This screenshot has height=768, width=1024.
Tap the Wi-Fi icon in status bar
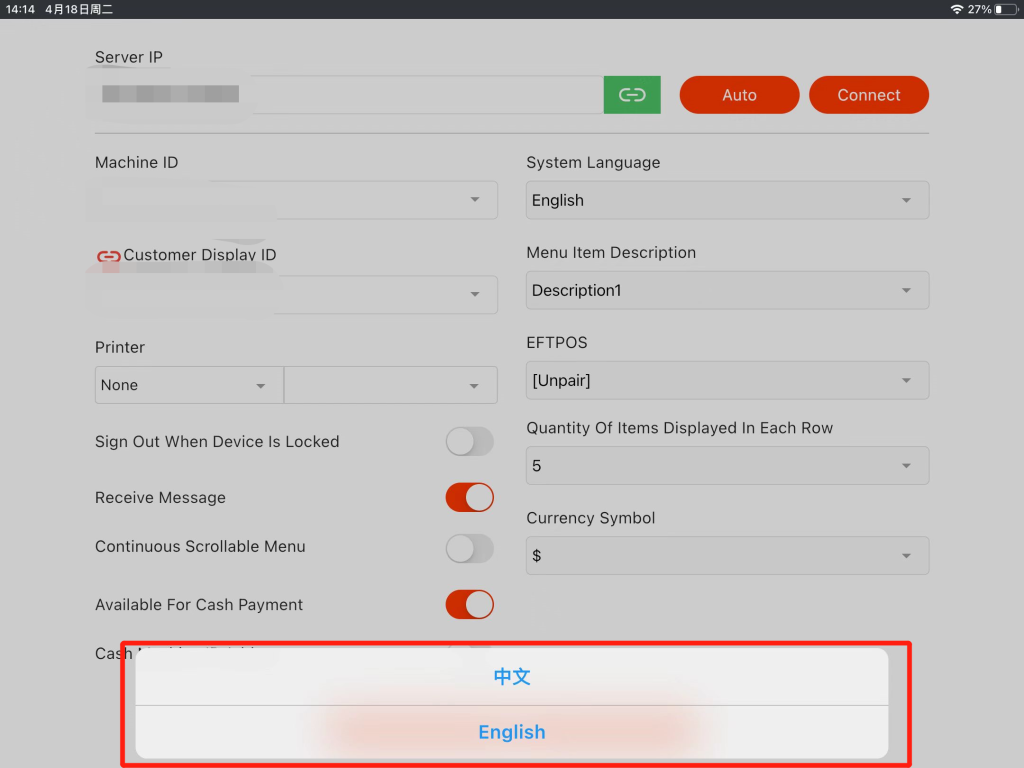956,9
